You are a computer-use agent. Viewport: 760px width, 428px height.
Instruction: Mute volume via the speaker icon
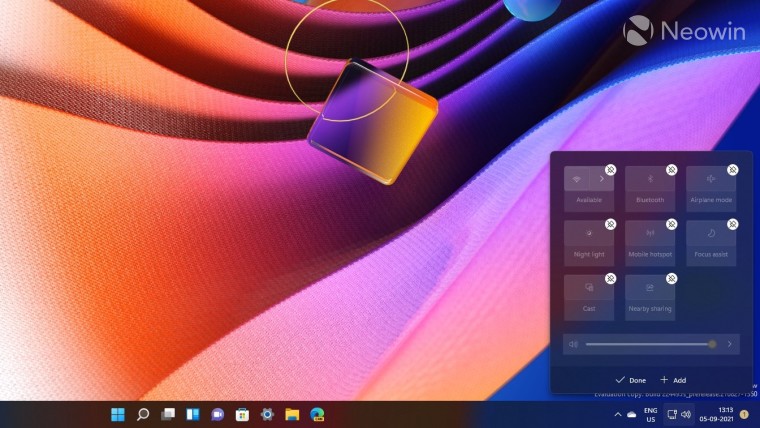point(573,344)
